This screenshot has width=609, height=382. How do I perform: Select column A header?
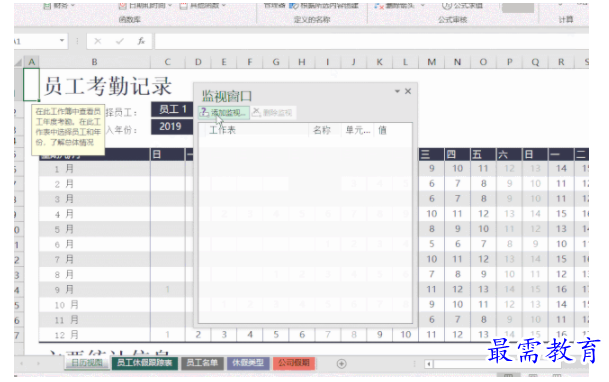click(x=31, y=62)
